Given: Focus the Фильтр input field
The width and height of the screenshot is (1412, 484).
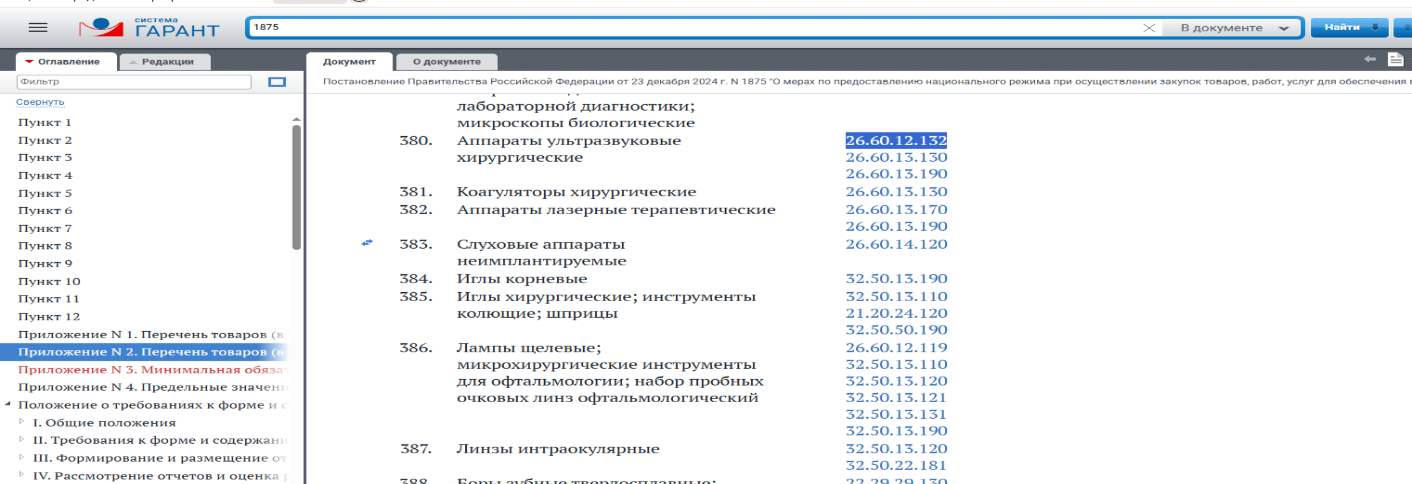Looking at the screenshot, I should (134, 82).
